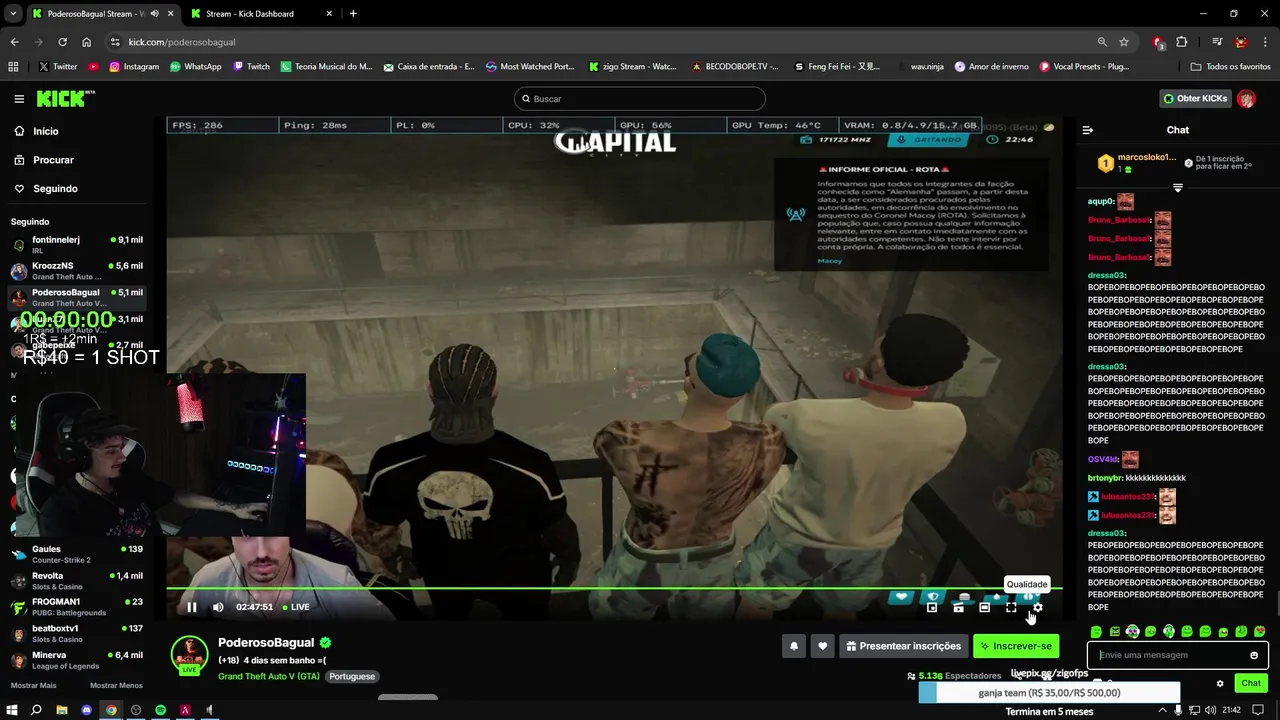Screen dimensions: 1280x720
Task: Collapse list with Mostrar Menos
Action: [x=116, y=685]
